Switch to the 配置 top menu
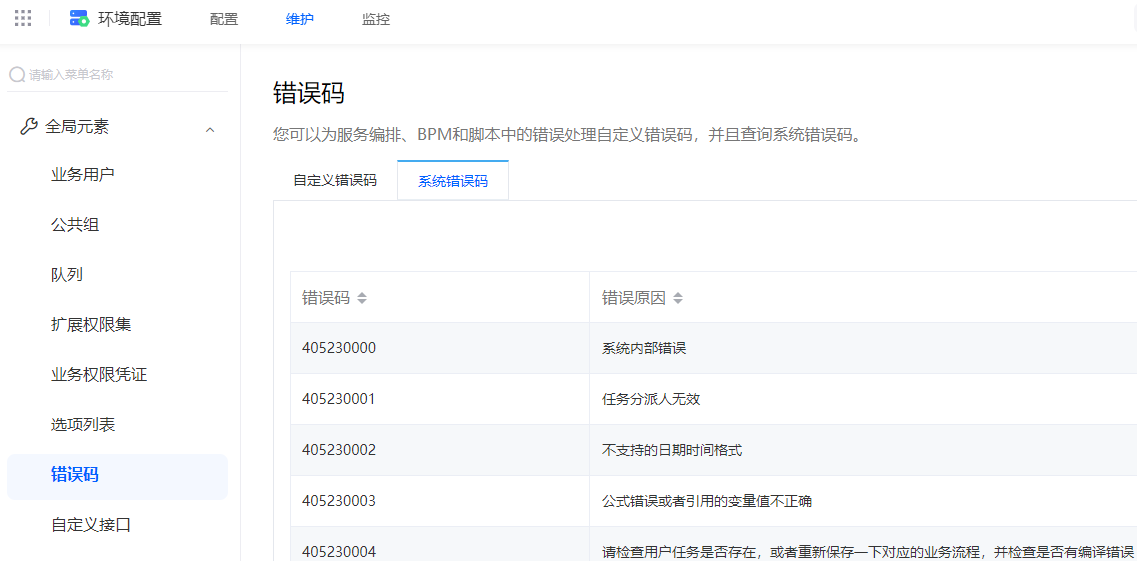Screen dimensions: 1137x561 [x=224, y=19]
